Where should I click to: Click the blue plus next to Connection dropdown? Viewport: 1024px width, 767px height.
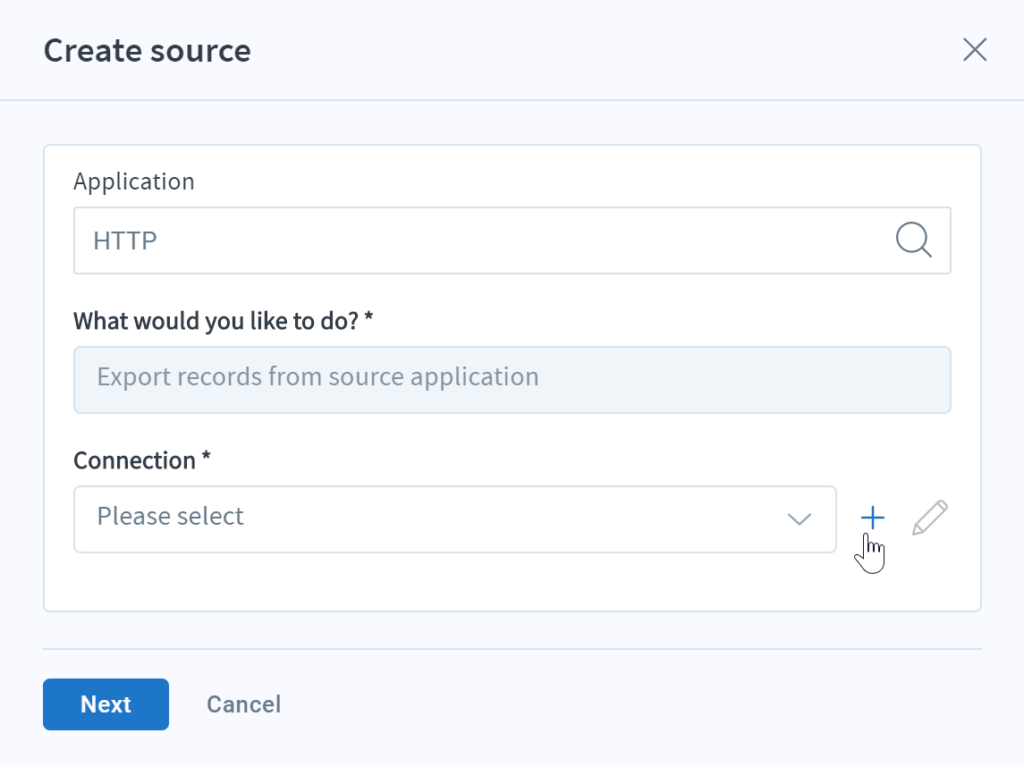click(x=872, y=518)
